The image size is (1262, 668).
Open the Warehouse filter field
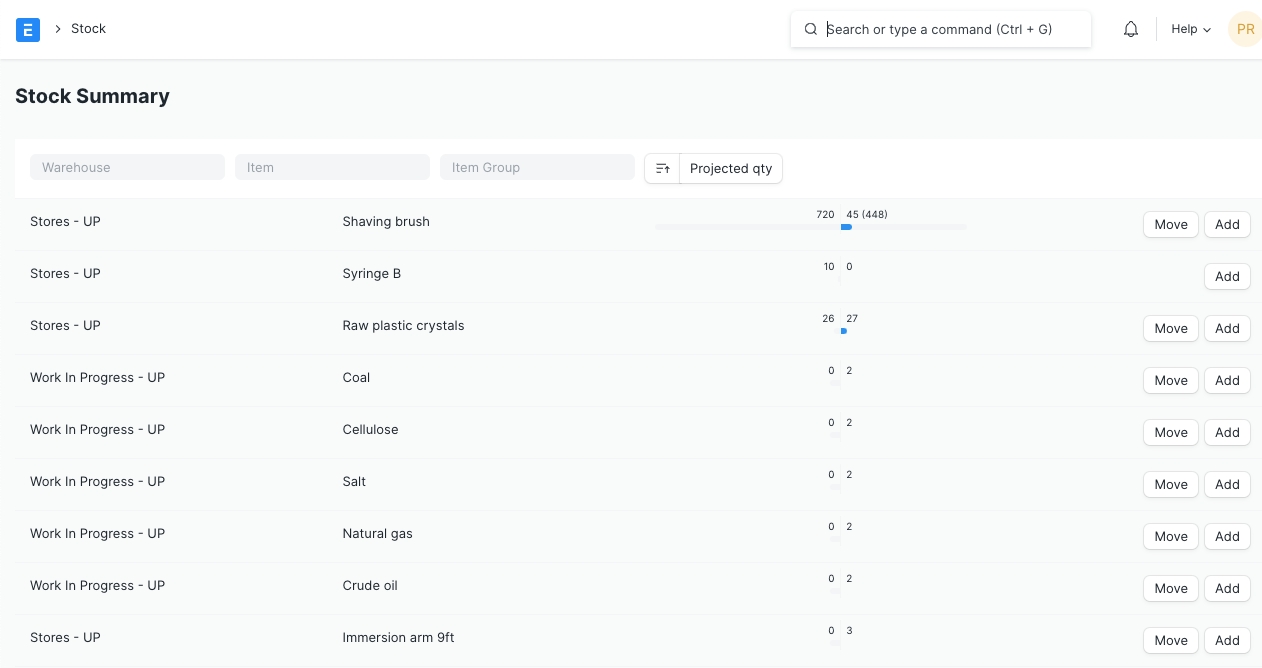point(127,167)
